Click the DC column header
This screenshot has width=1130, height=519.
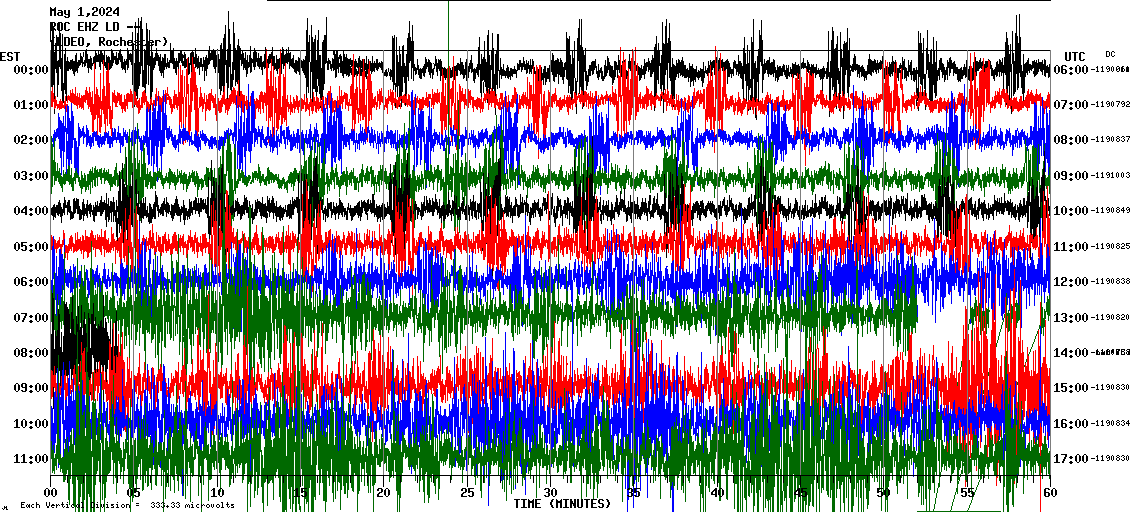[1110, 54]
